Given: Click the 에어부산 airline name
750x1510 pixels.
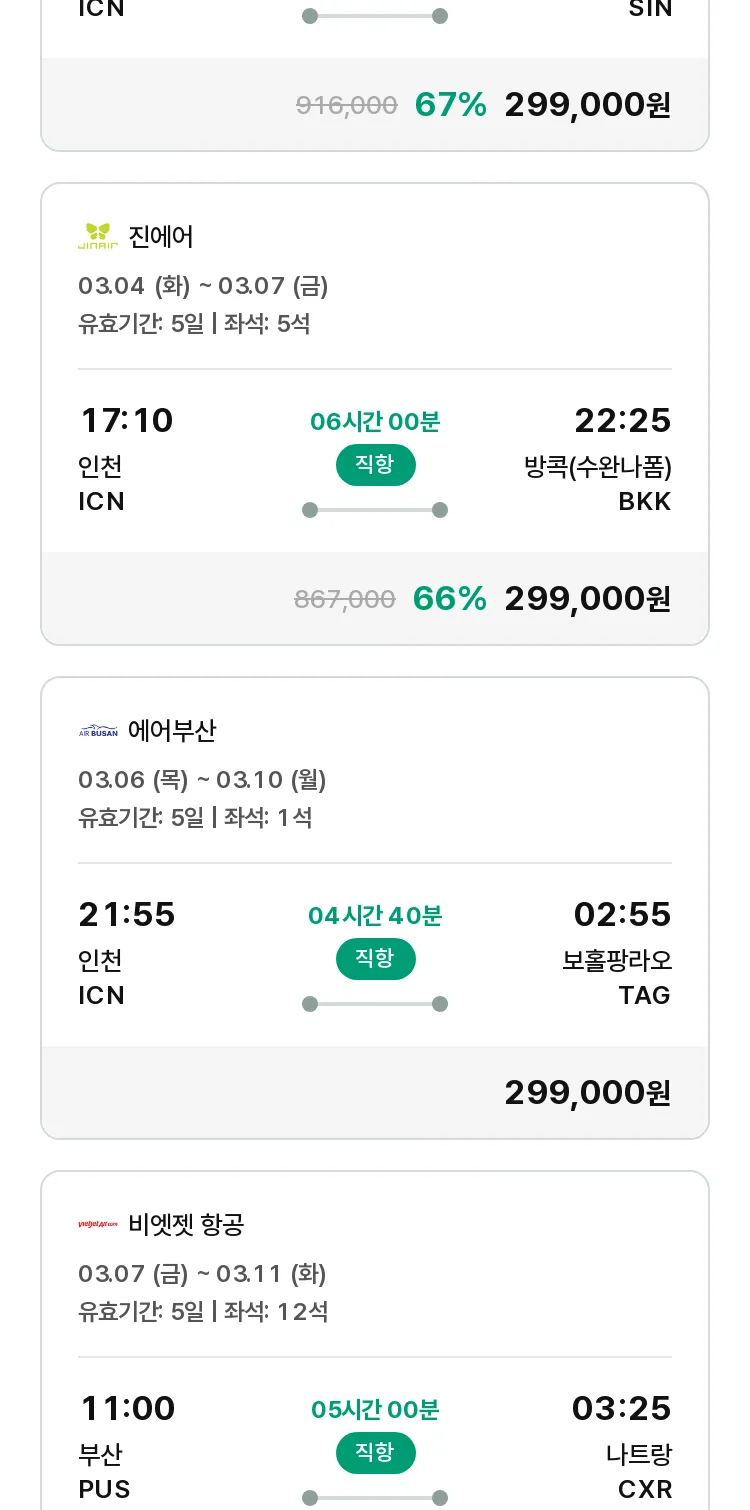Looking at the screenshot, I should click(x=172, y=731).
